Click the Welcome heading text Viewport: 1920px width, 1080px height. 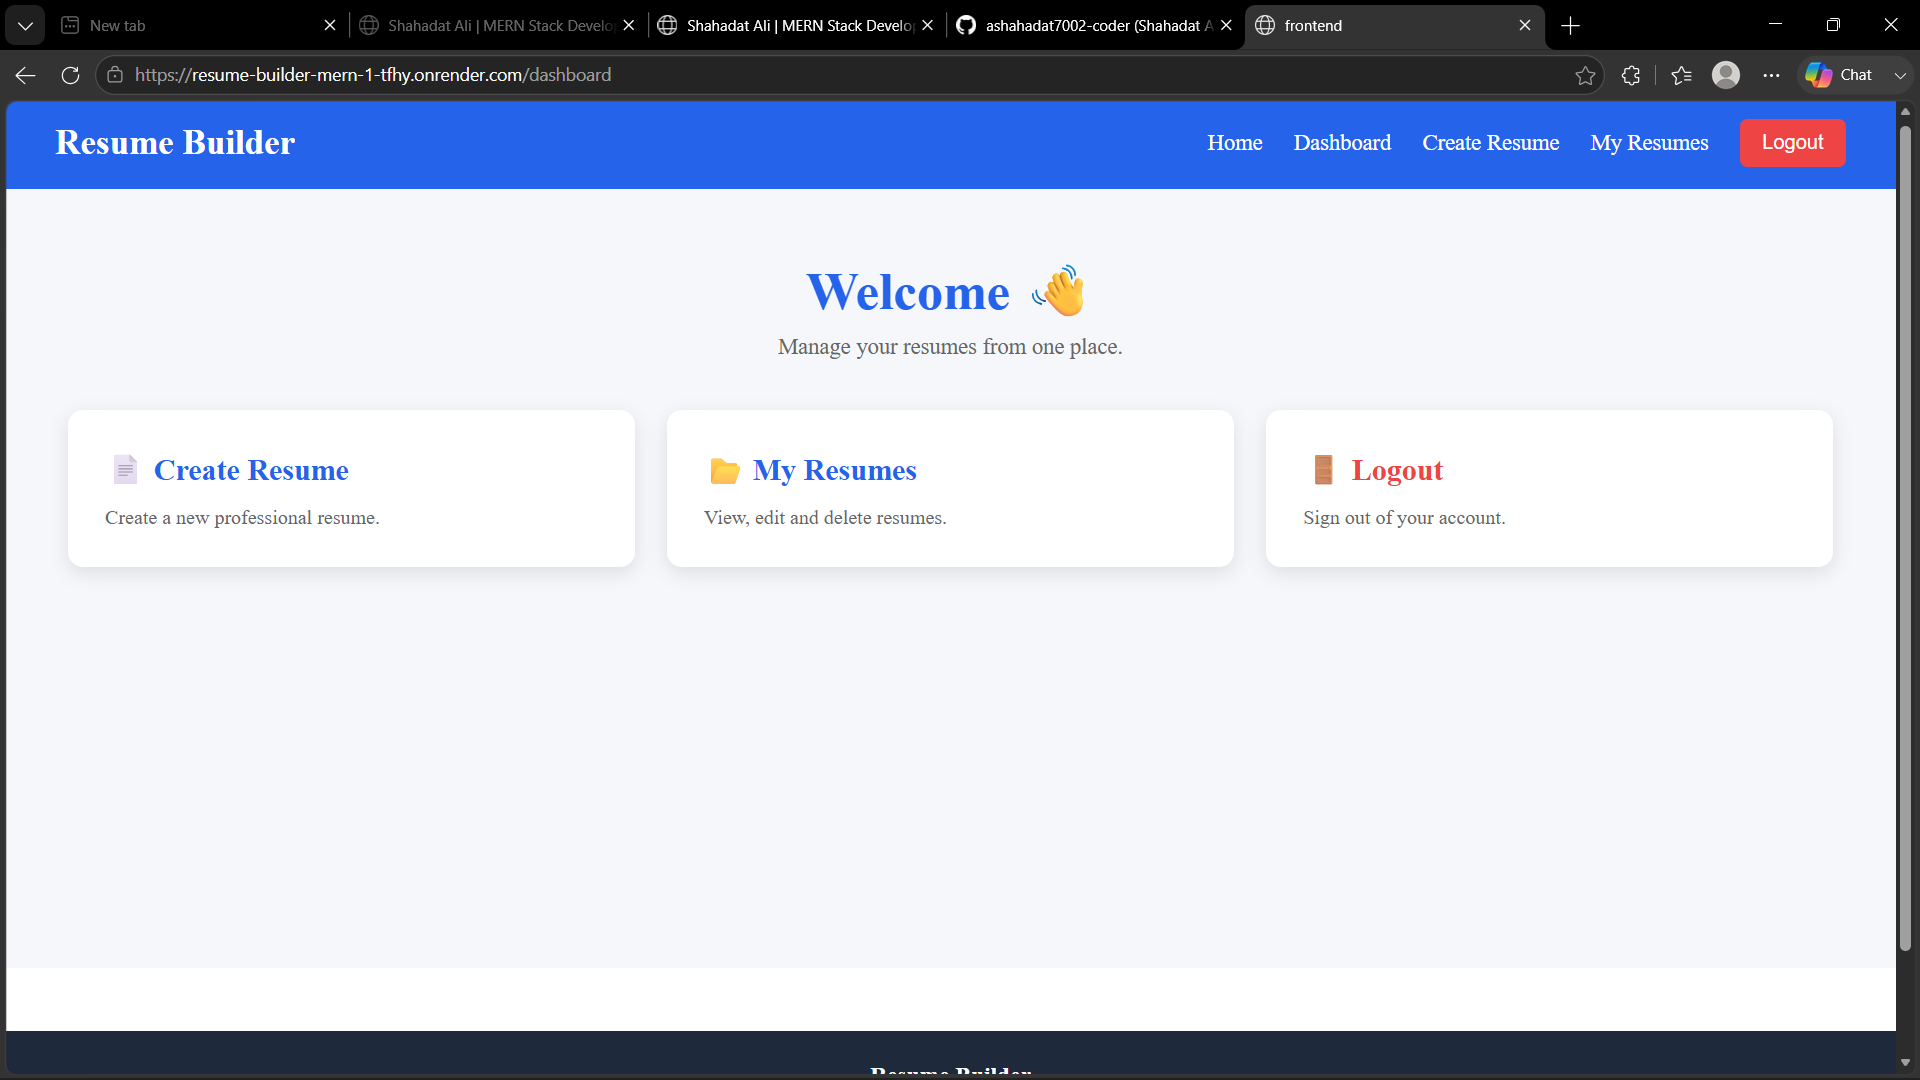click(x=908, y=293)
